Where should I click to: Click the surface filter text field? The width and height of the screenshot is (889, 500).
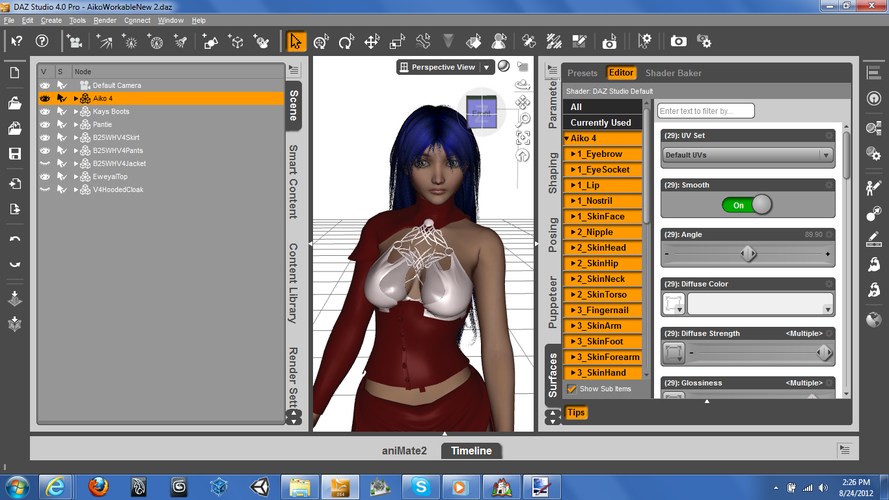(x=705, y=111)
